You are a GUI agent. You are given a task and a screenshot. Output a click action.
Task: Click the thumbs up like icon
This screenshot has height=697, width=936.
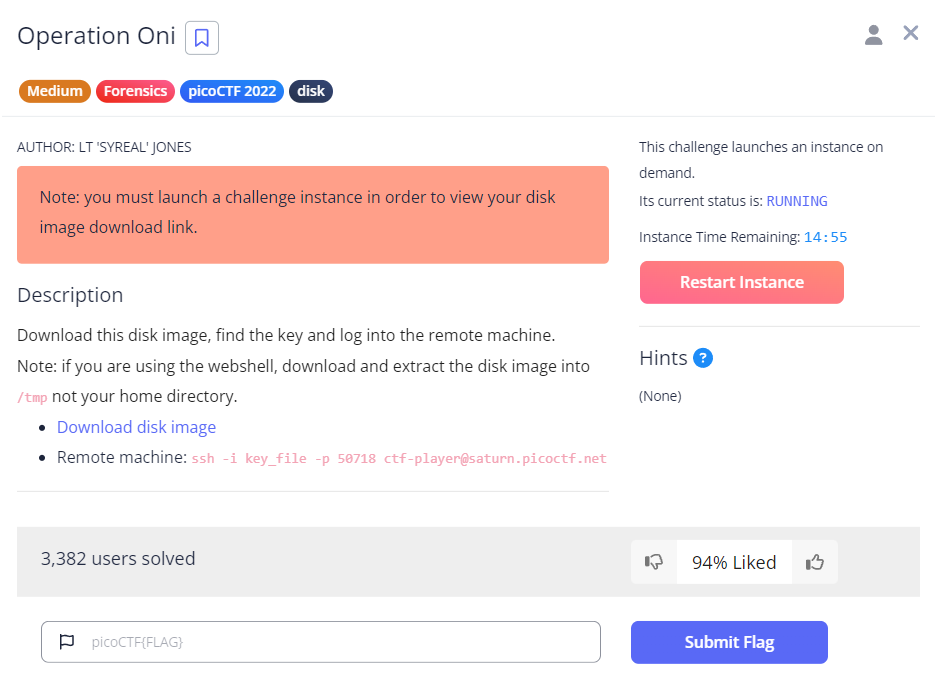815,562
